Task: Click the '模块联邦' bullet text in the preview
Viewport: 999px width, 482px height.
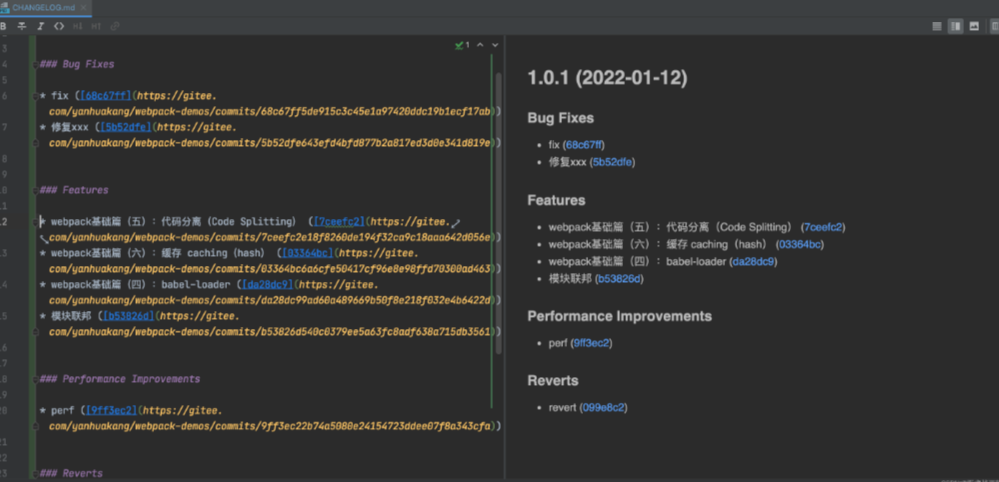Action: click(x=569, y=279)
